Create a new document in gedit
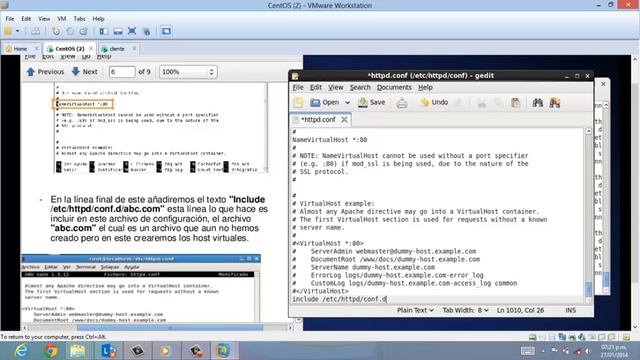Screen dimensions: 640x360 [x=299, y=102]
